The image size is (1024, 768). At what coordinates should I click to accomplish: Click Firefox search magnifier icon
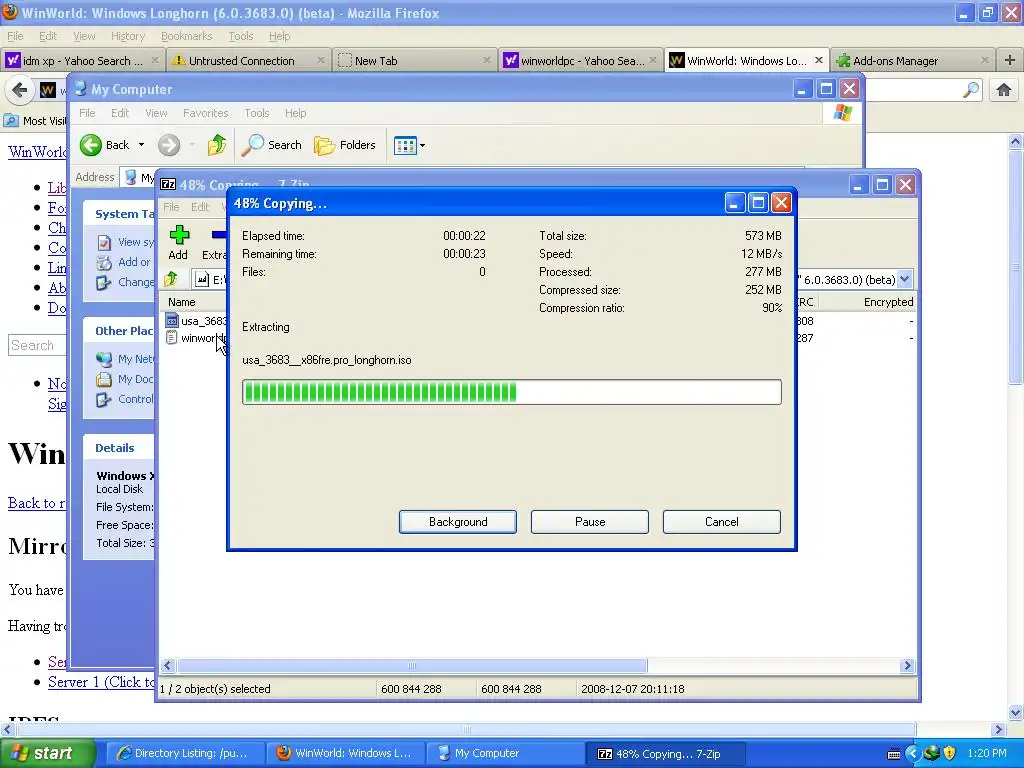[971, 89]
